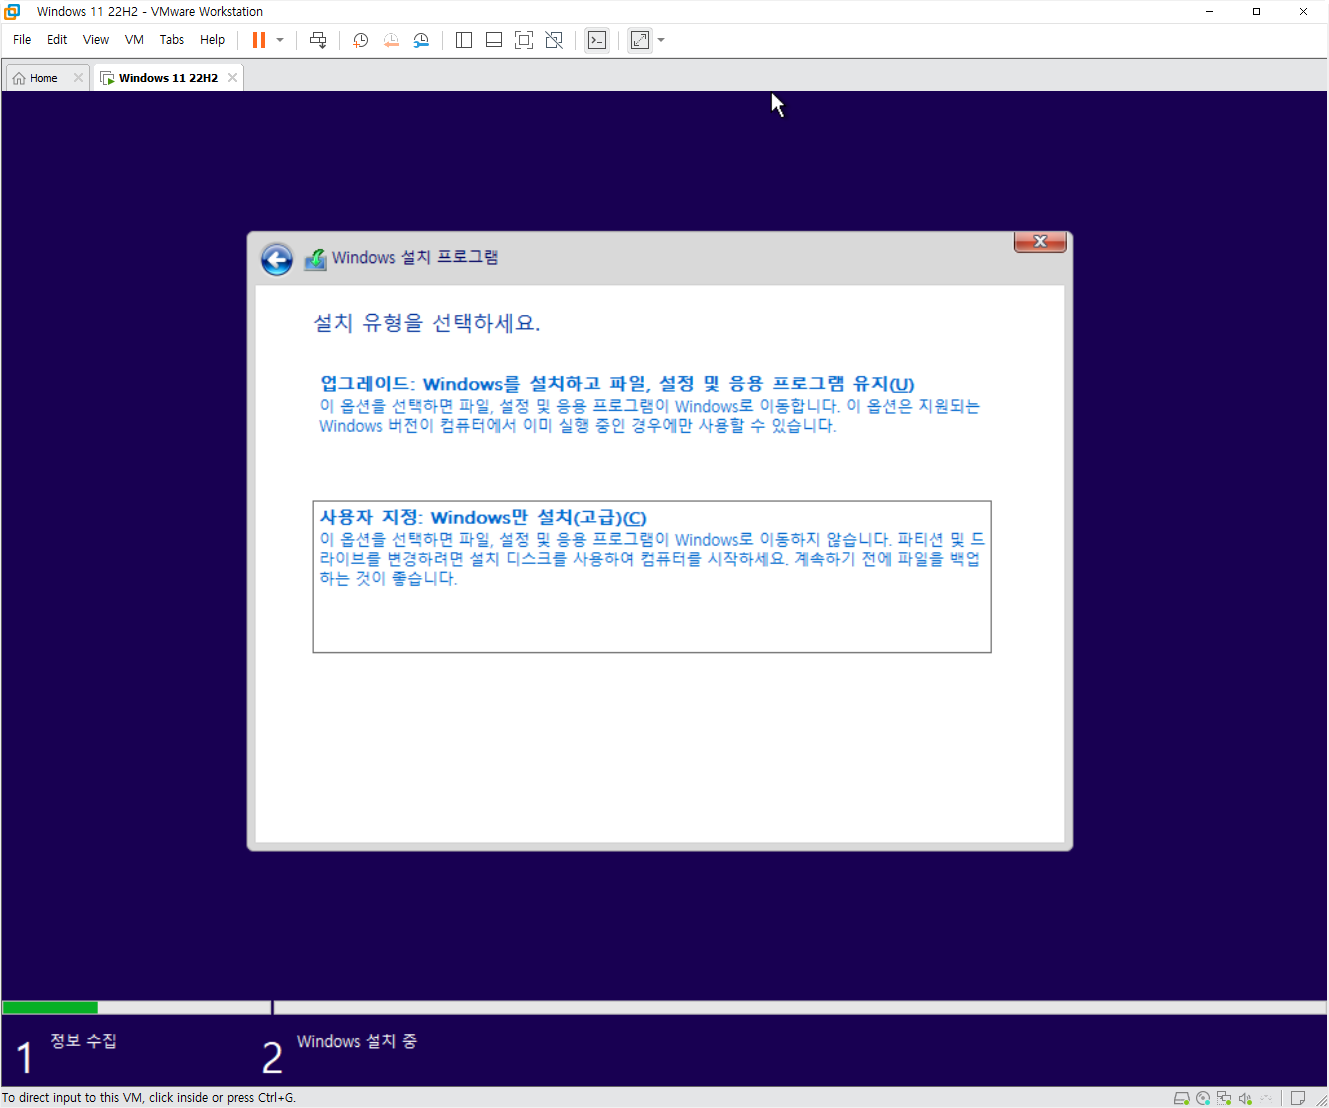Click step 2 'Windows 설치 중' label
Screen dimensions: 1329x1108
coord(357,1041)
